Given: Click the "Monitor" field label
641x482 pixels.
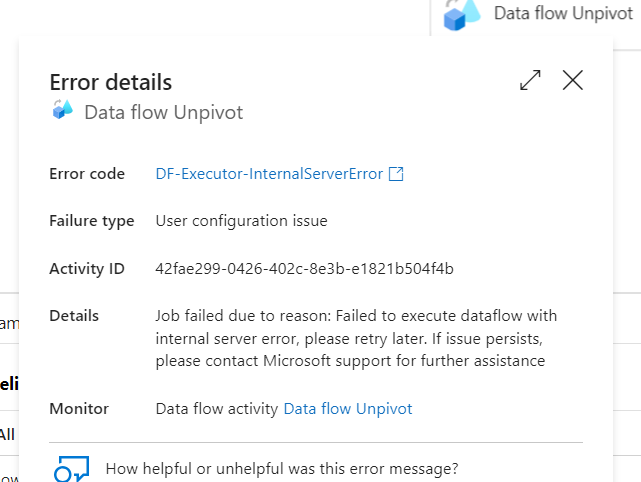Looking at the screenshot, I should coord(79,408).
